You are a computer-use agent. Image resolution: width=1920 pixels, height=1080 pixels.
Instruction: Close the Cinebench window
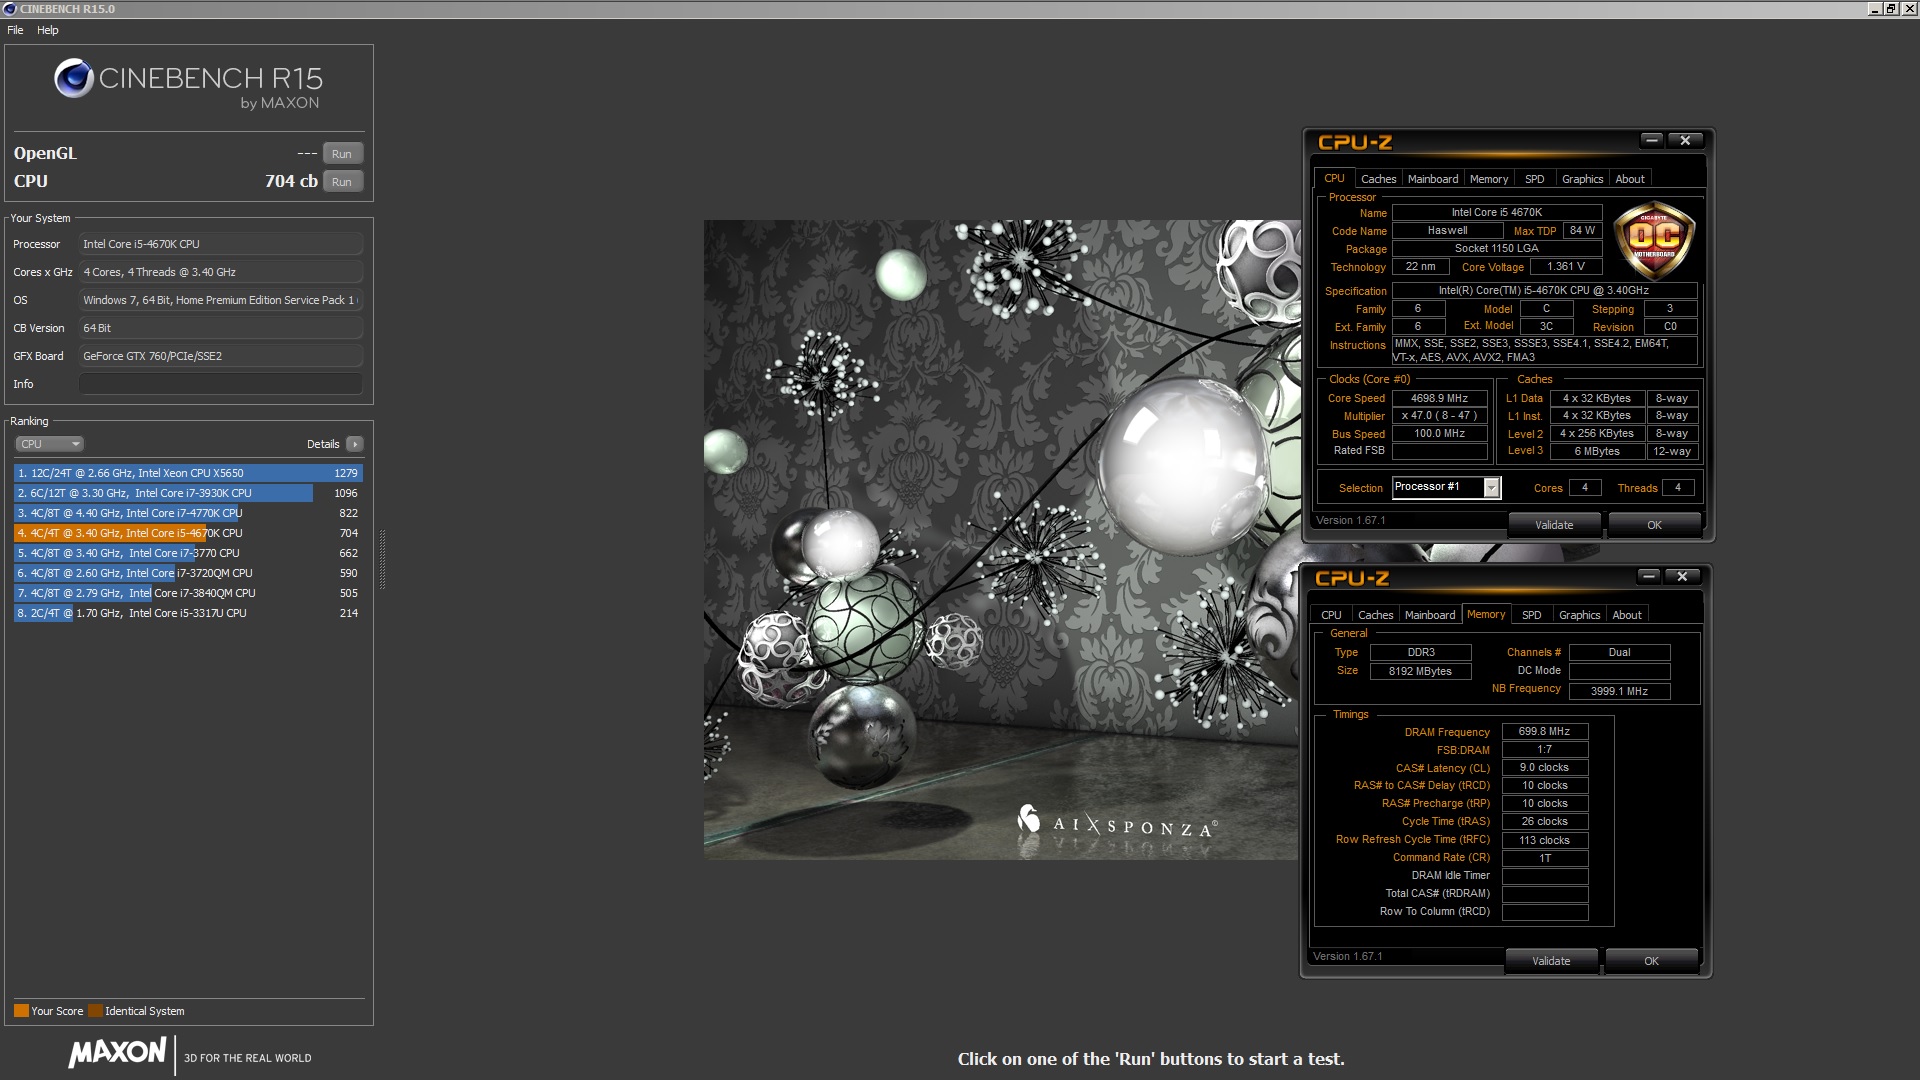[x=1908, y=9]
